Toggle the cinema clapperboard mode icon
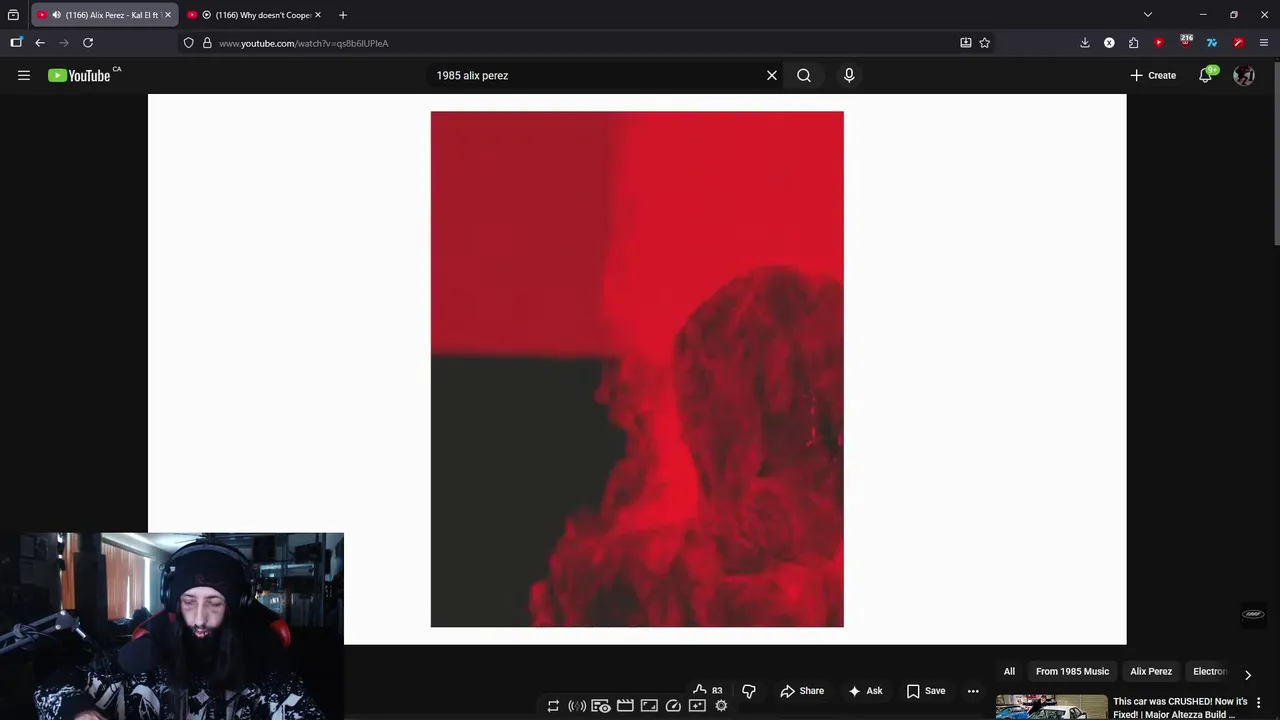This screenshot has width=1280, height=720. coord(625,706)
